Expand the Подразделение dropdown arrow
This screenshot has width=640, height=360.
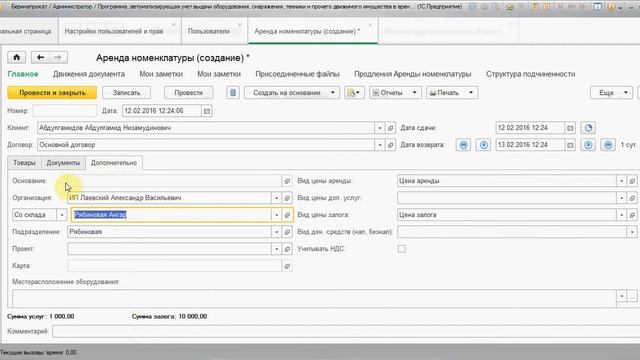click(x=276, y=232)
